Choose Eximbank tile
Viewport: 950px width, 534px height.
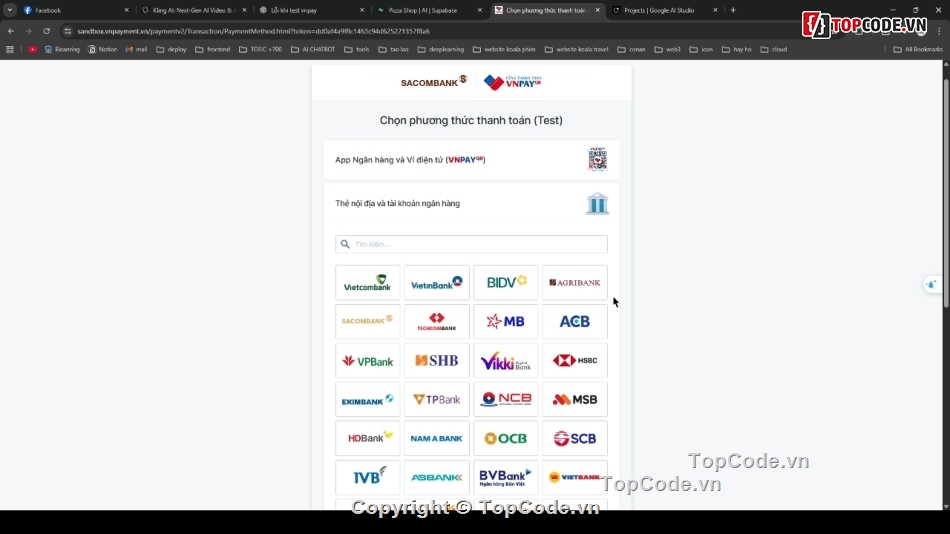click(368, 399)
